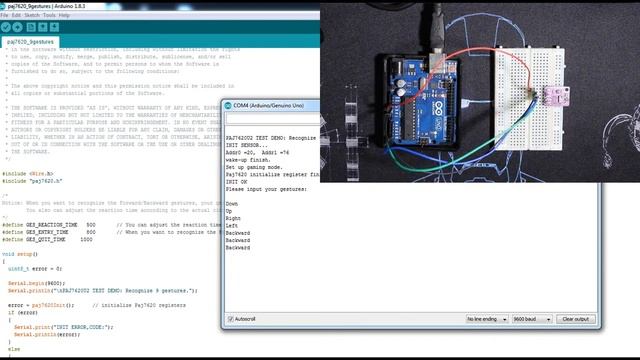Click the 'Down' line in serial output

click(x=232, y=204)
